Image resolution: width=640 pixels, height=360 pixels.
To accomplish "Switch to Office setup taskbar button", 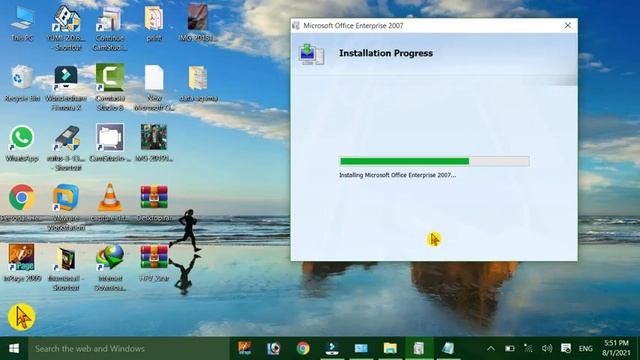I will tap(419, 348).
